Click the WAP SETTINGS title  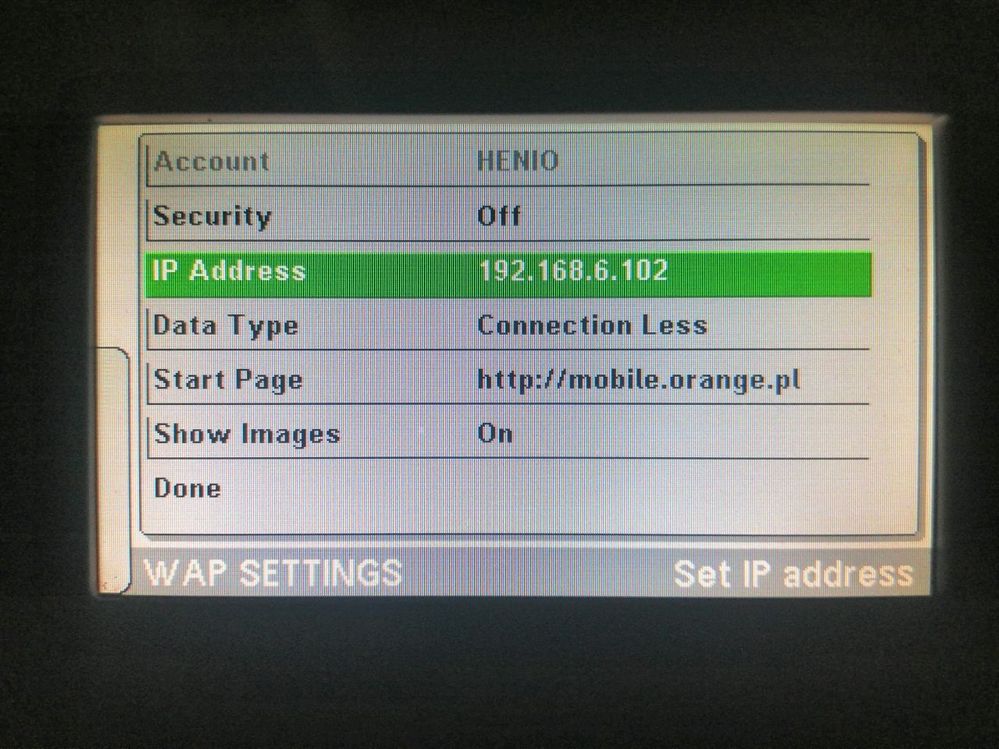click(273, 573)
